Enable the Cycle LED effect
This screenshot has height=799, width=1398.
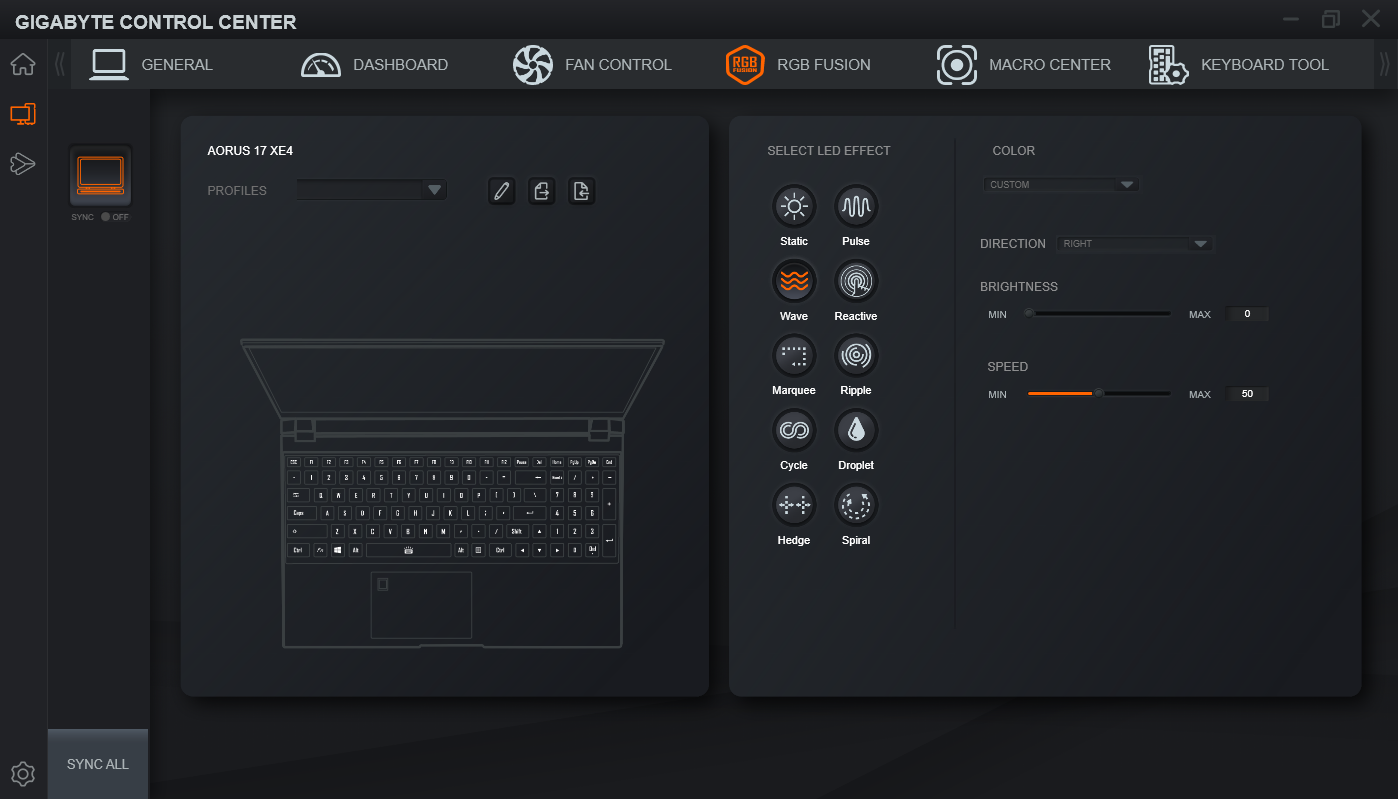pos(794,431)
